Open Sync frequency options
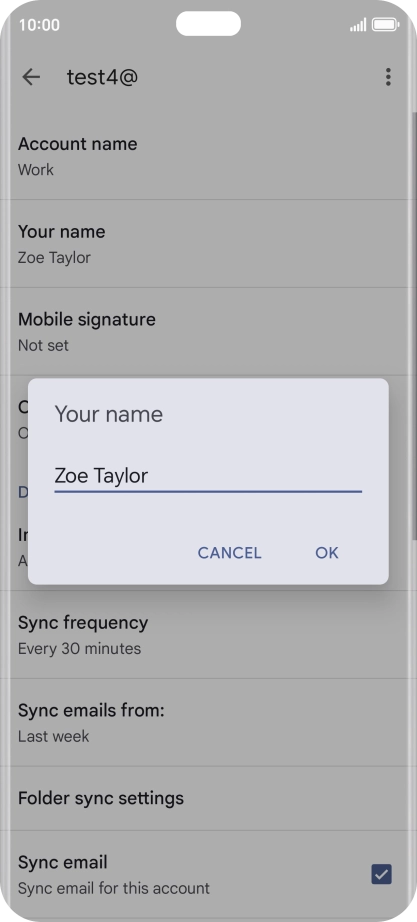Screen dimensions: 417x922 (208, 635)
